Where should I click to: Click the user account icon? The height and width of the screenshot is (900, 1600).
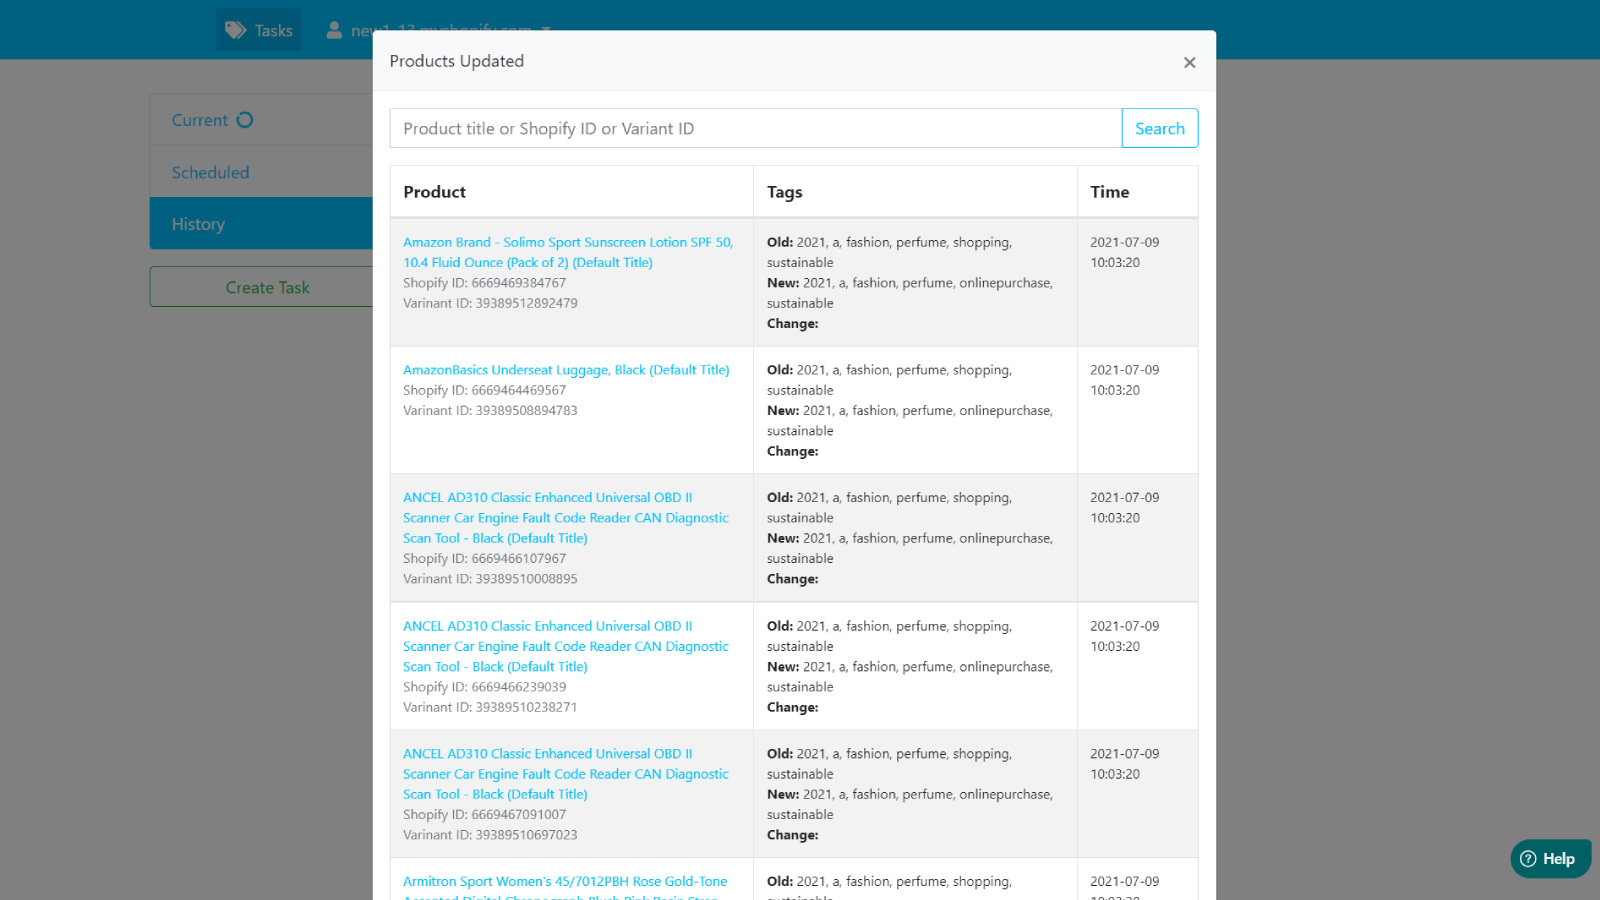(334, 30)
